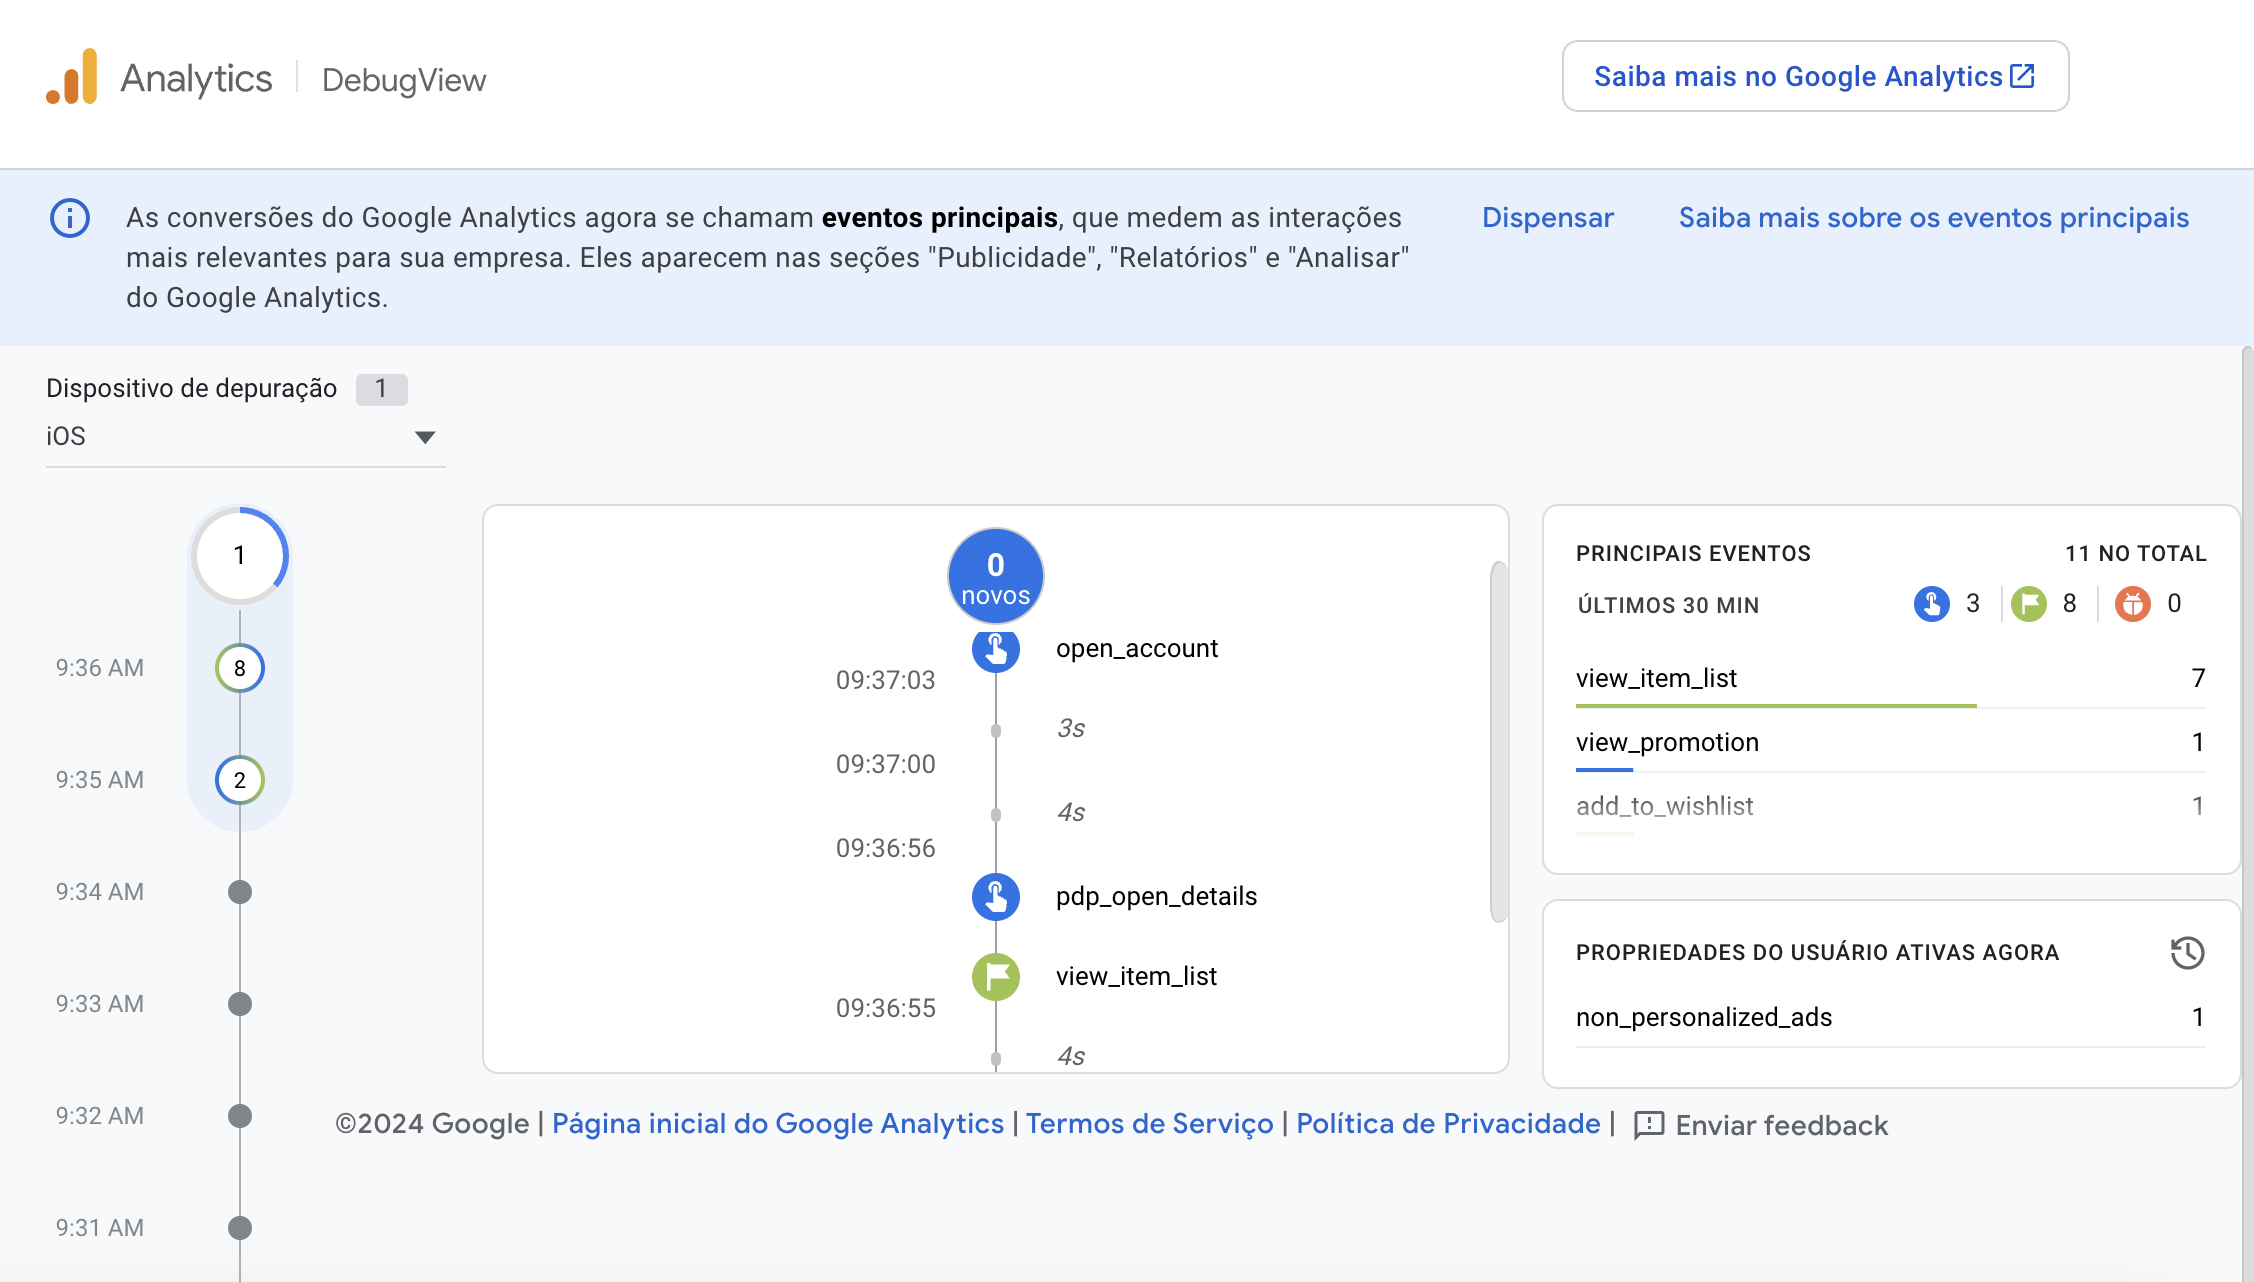Viewport: 2254px width, 1282px height.
Task: Click the Enviar feedback chat icon
Action: click(1648, 1125)
